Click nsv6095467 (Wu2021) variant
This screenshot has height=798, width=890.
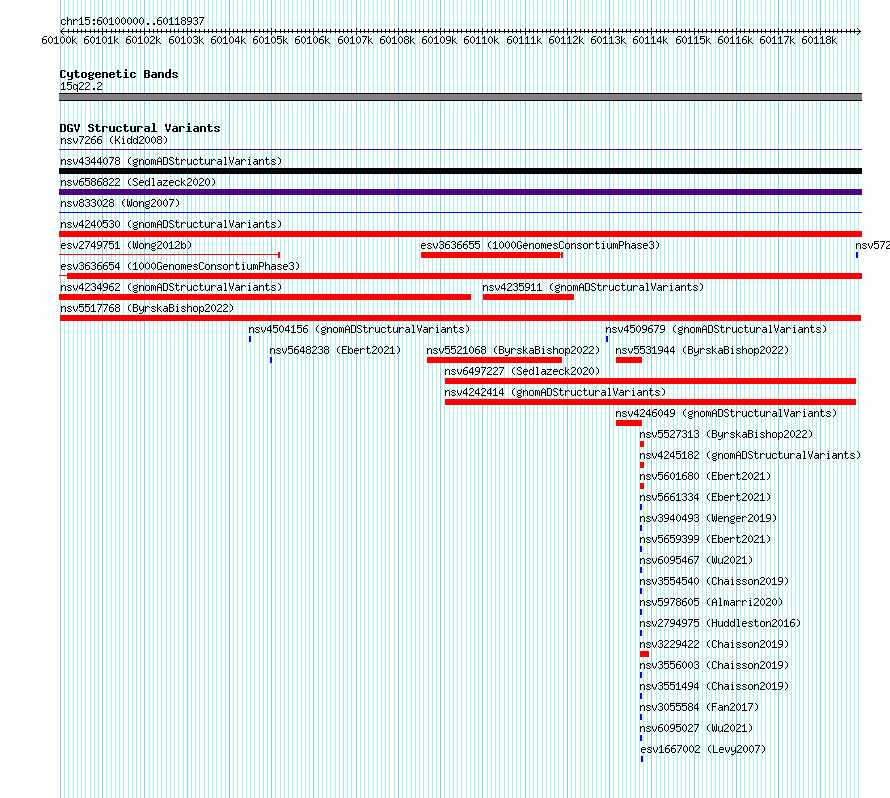coord(696,560)
